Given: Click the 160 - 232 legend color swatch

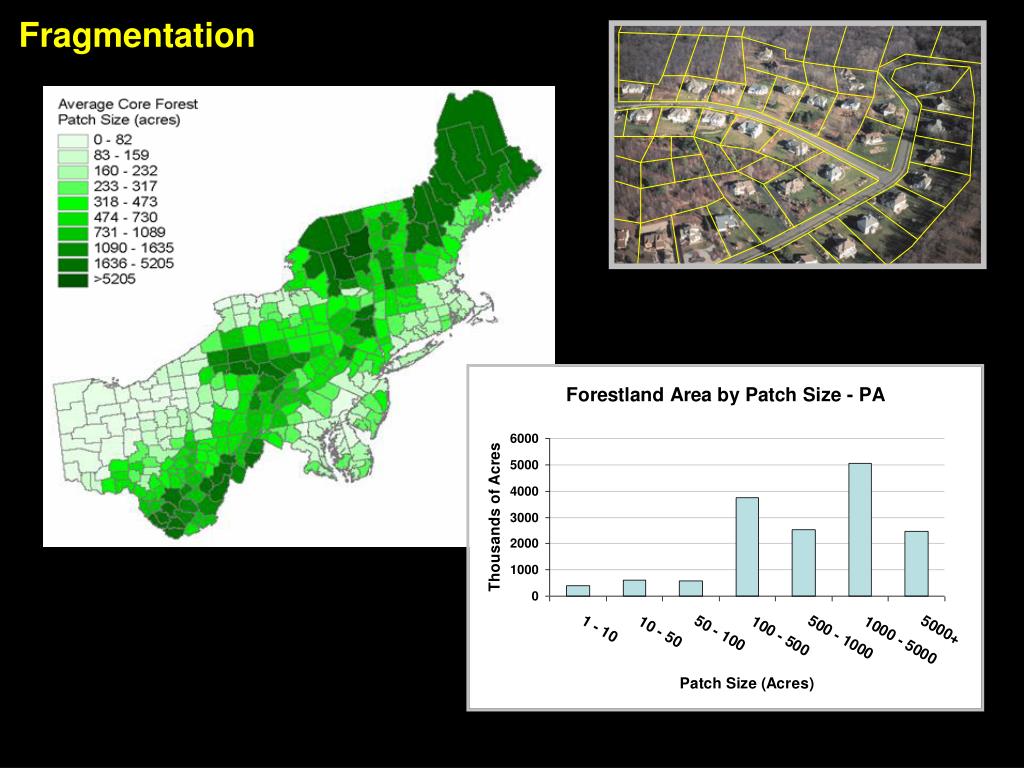Looking at the screenshot, I should click(72, 172).
